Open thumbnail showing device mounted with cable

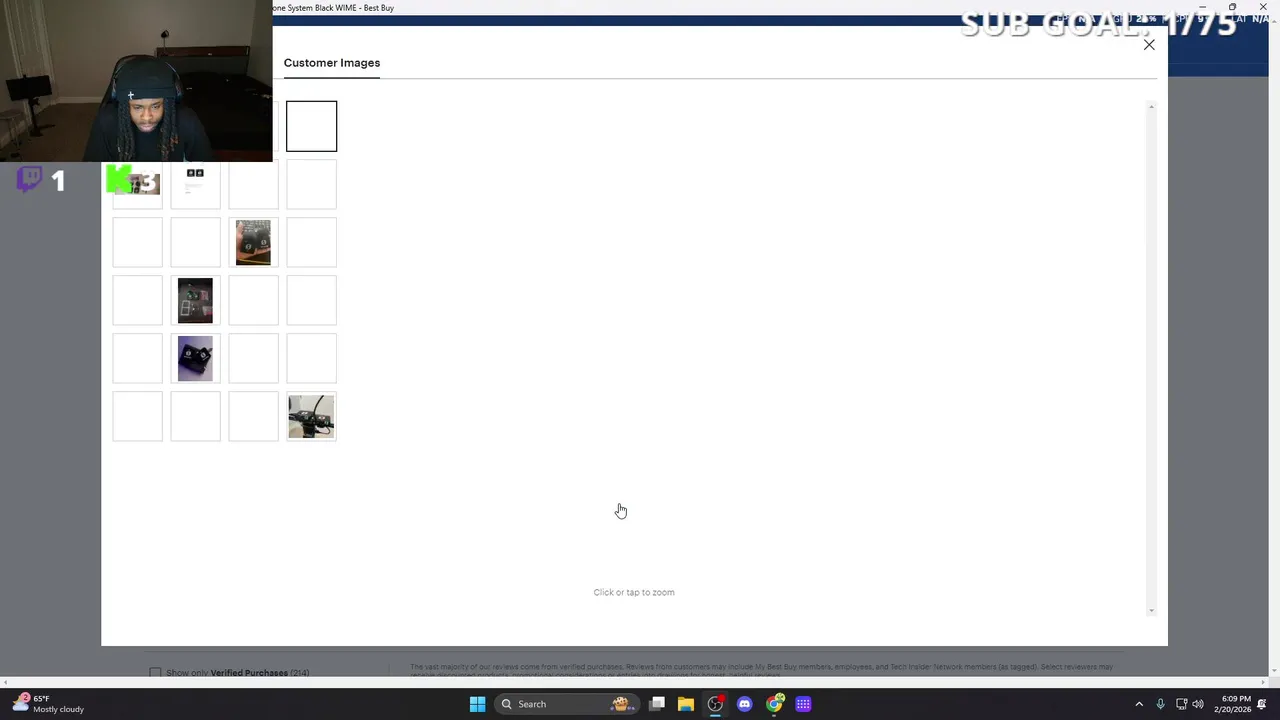(x=311, y=416)
